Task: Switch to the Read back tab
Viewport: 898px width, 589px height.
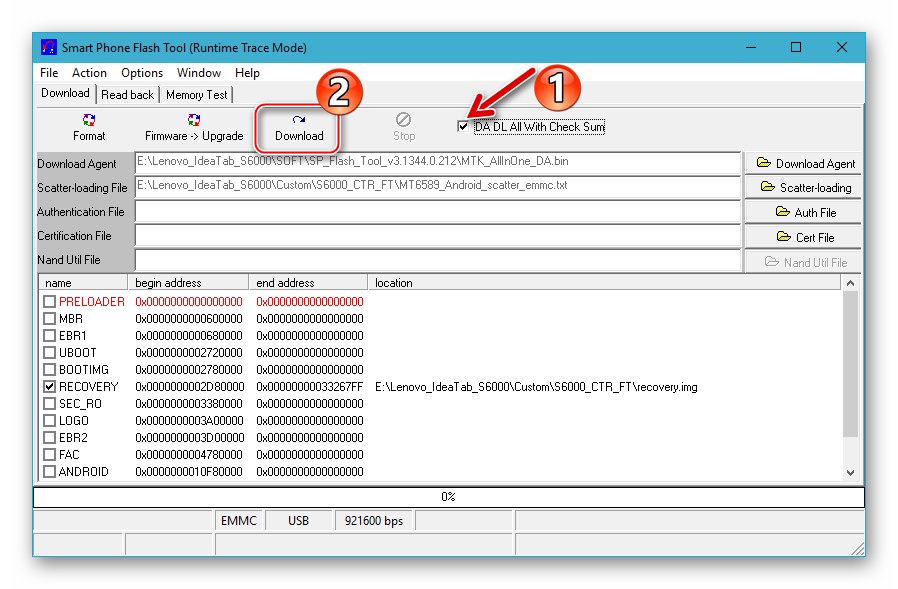Action: 127,94
